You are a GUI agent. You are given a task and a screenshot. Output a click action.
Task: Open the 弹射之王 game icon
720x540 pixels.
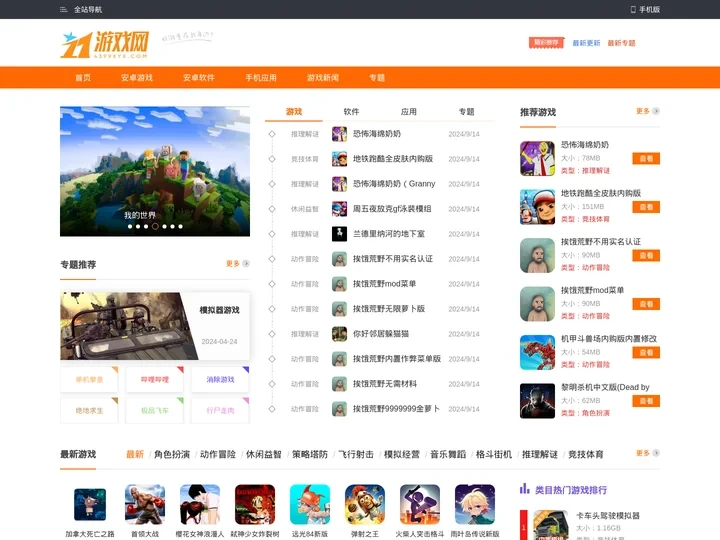click(365, 505)
